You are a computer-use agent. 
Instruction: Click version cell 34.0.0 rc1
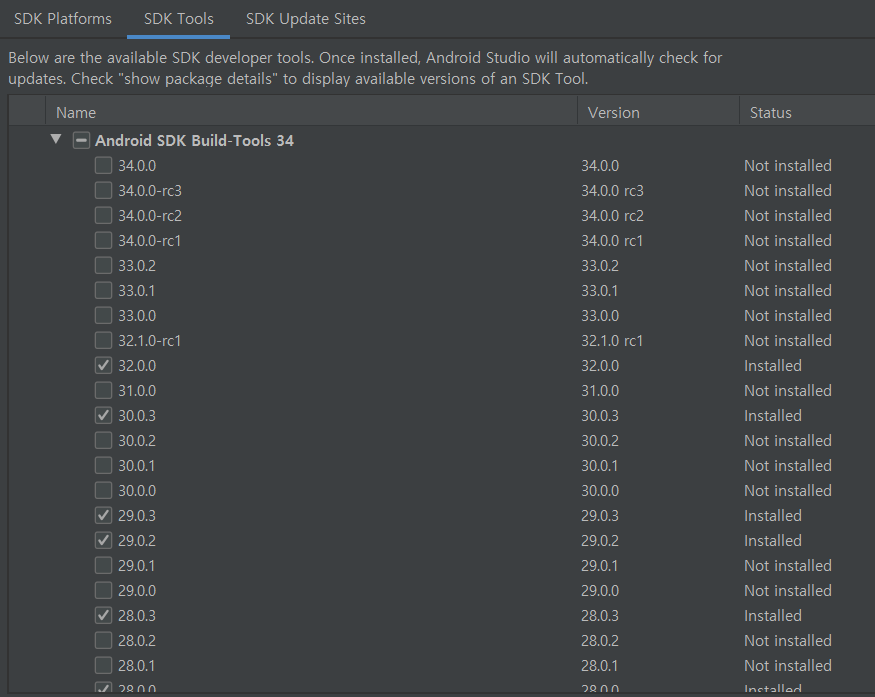click(x=612, y=241)
